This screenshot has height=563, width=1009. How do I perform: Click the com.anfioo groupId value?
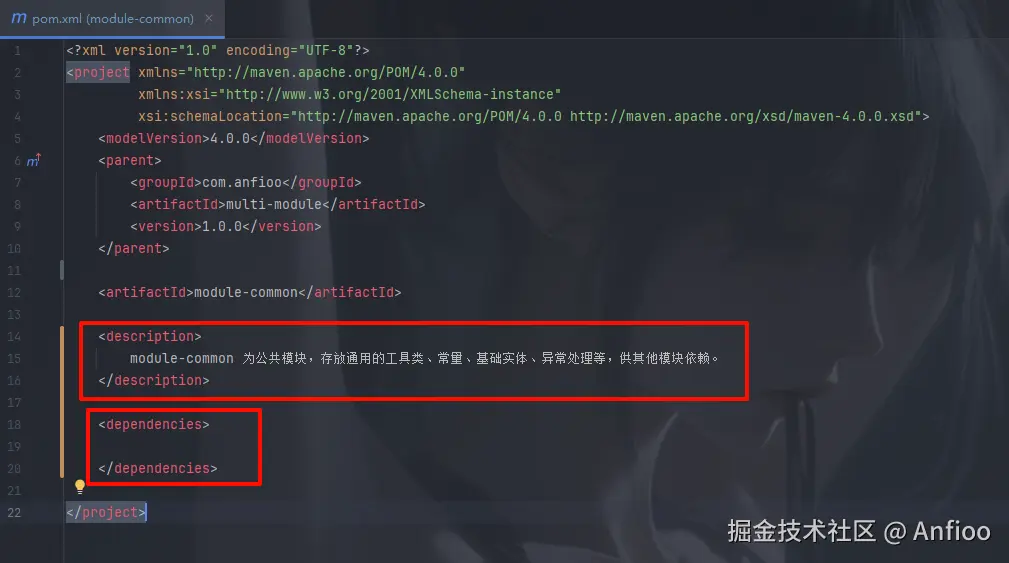(x=242, y=183)
